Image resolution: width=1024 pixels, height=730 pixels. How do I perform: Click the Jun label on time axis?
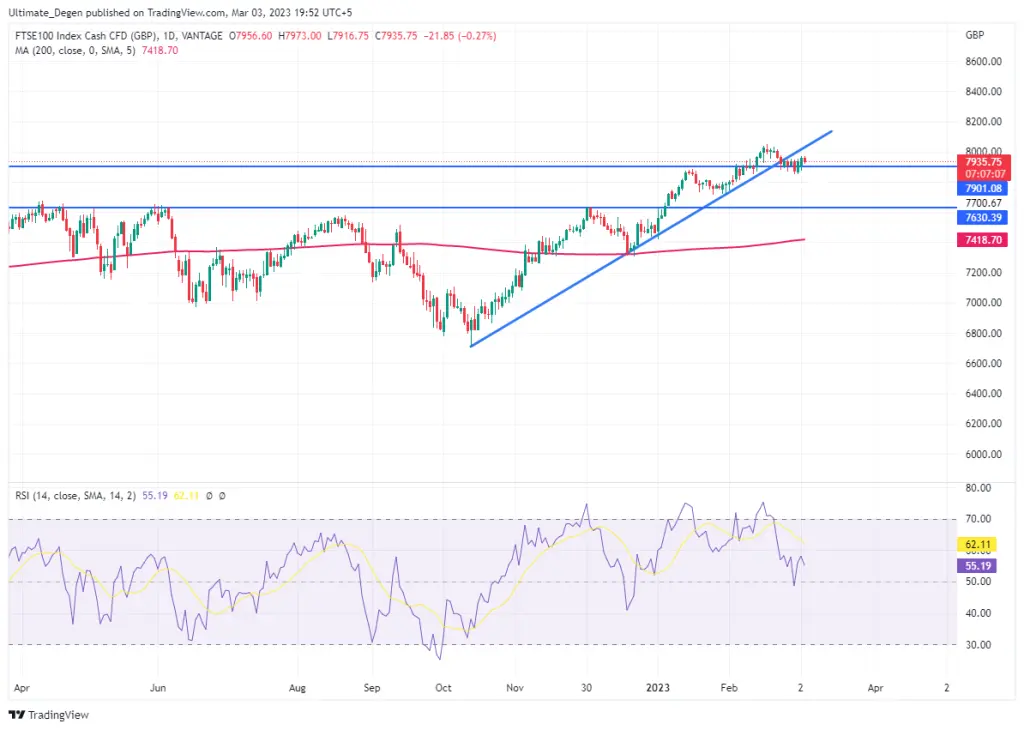pos(158,688)
